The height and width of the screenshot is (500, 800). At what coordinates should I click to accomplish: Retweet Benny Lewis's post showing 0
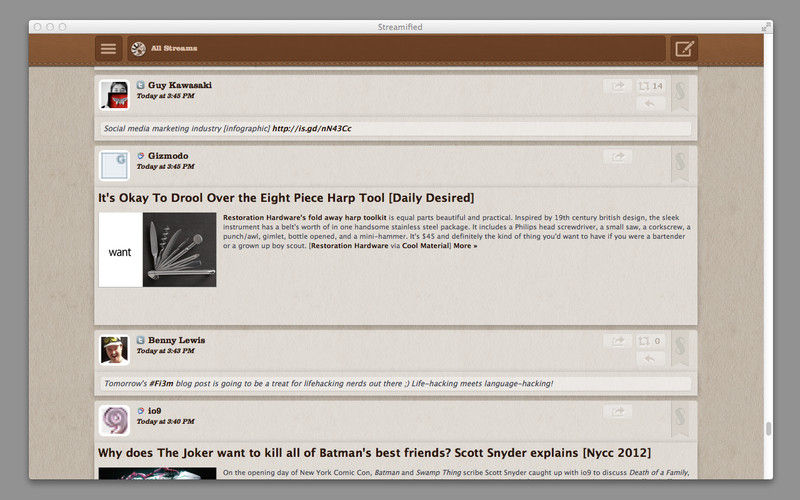(x=650, y=341)
